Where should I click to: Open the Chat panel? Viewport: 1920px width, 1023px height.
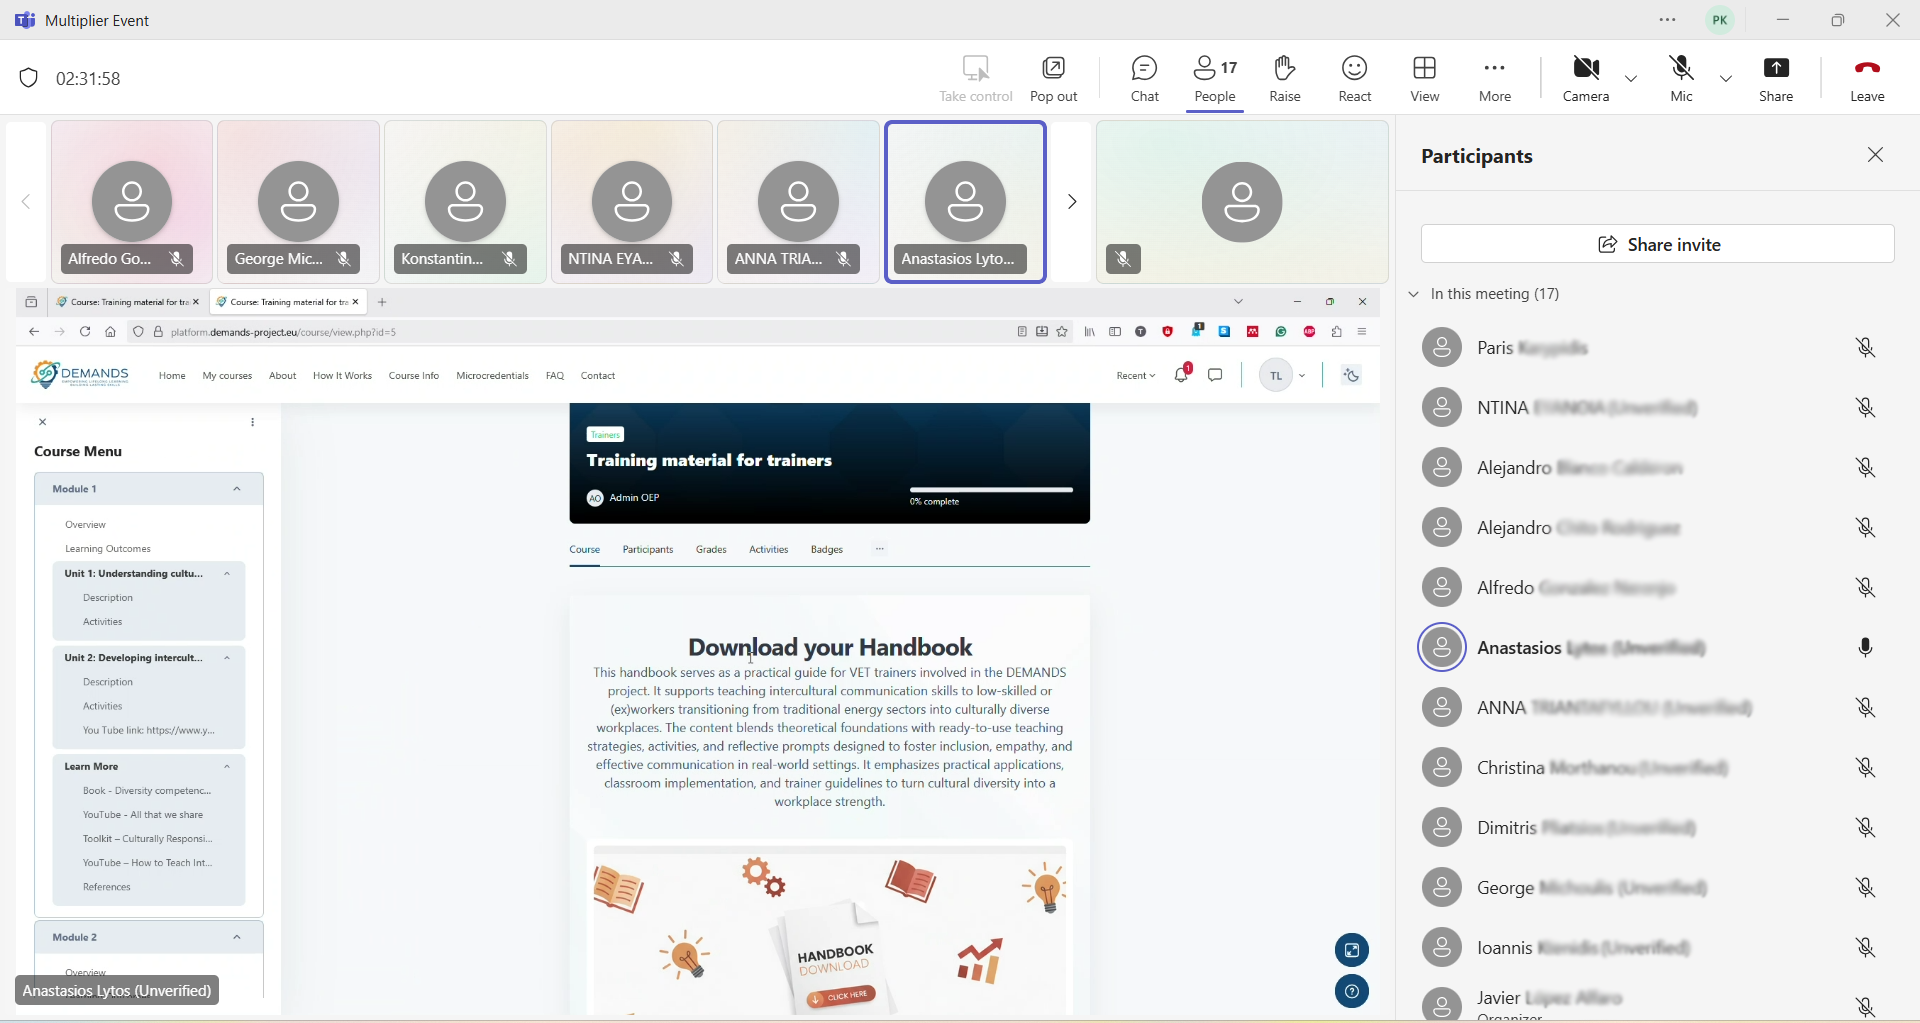click(1145, 79)
